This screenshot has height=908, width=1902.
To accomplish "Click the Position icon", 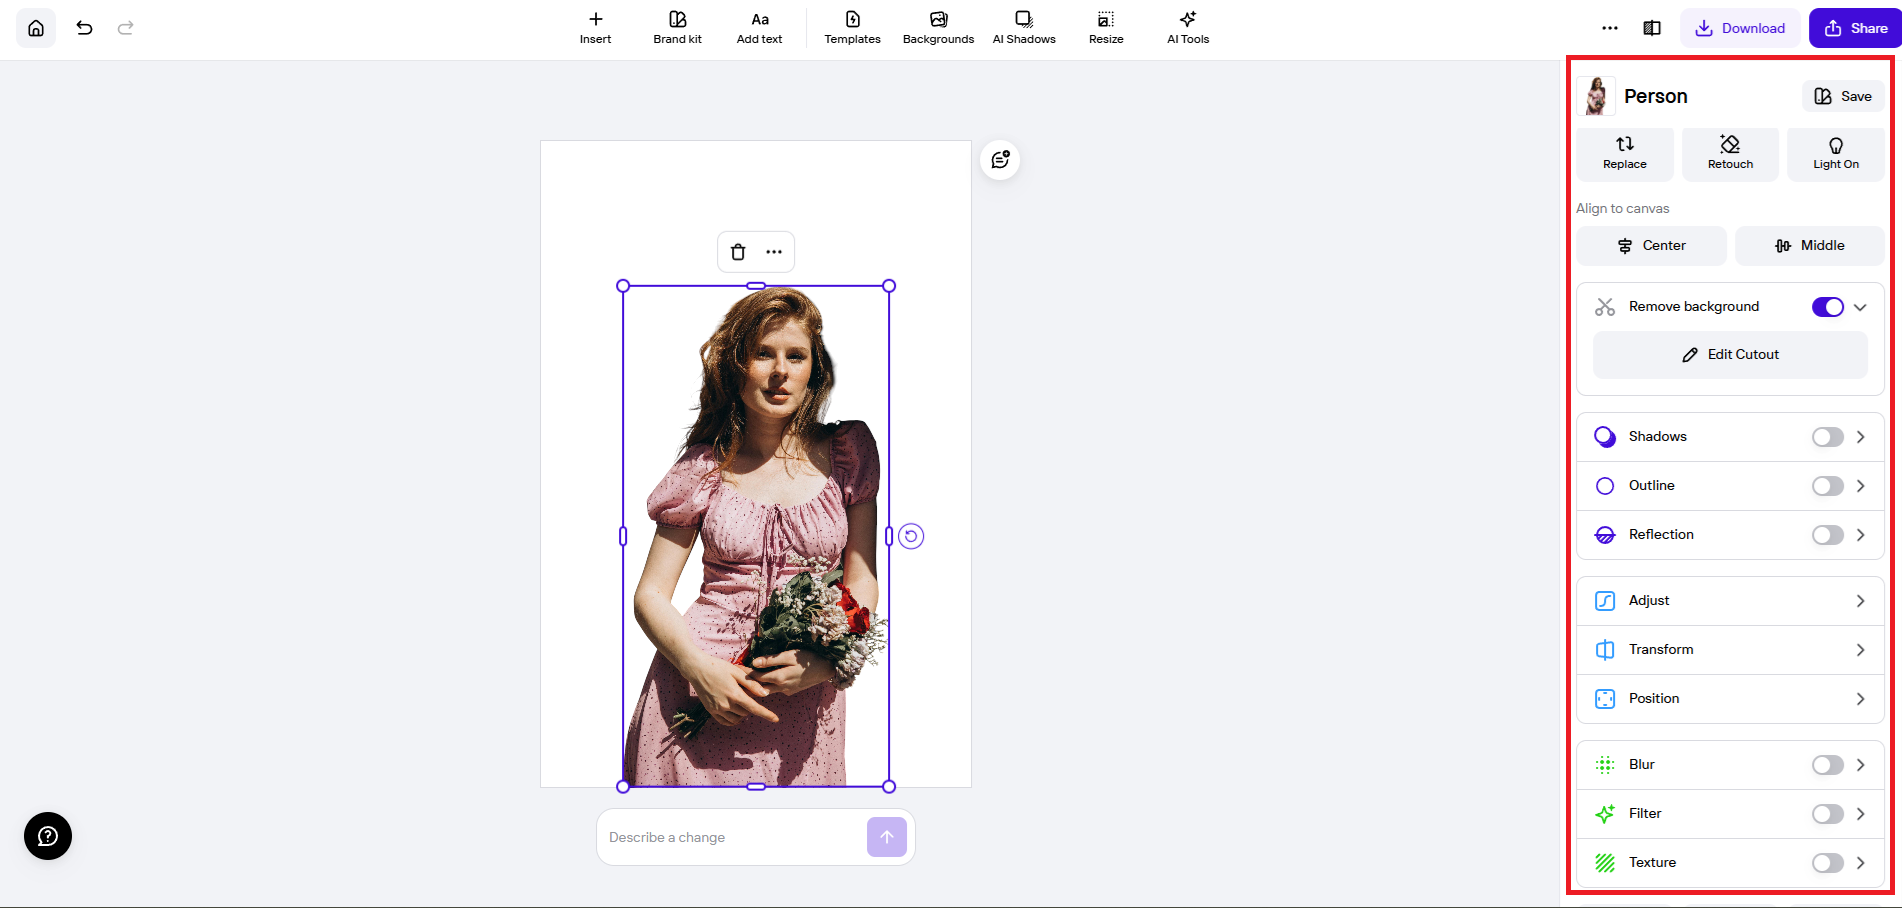I will [x=1605, y=699].
